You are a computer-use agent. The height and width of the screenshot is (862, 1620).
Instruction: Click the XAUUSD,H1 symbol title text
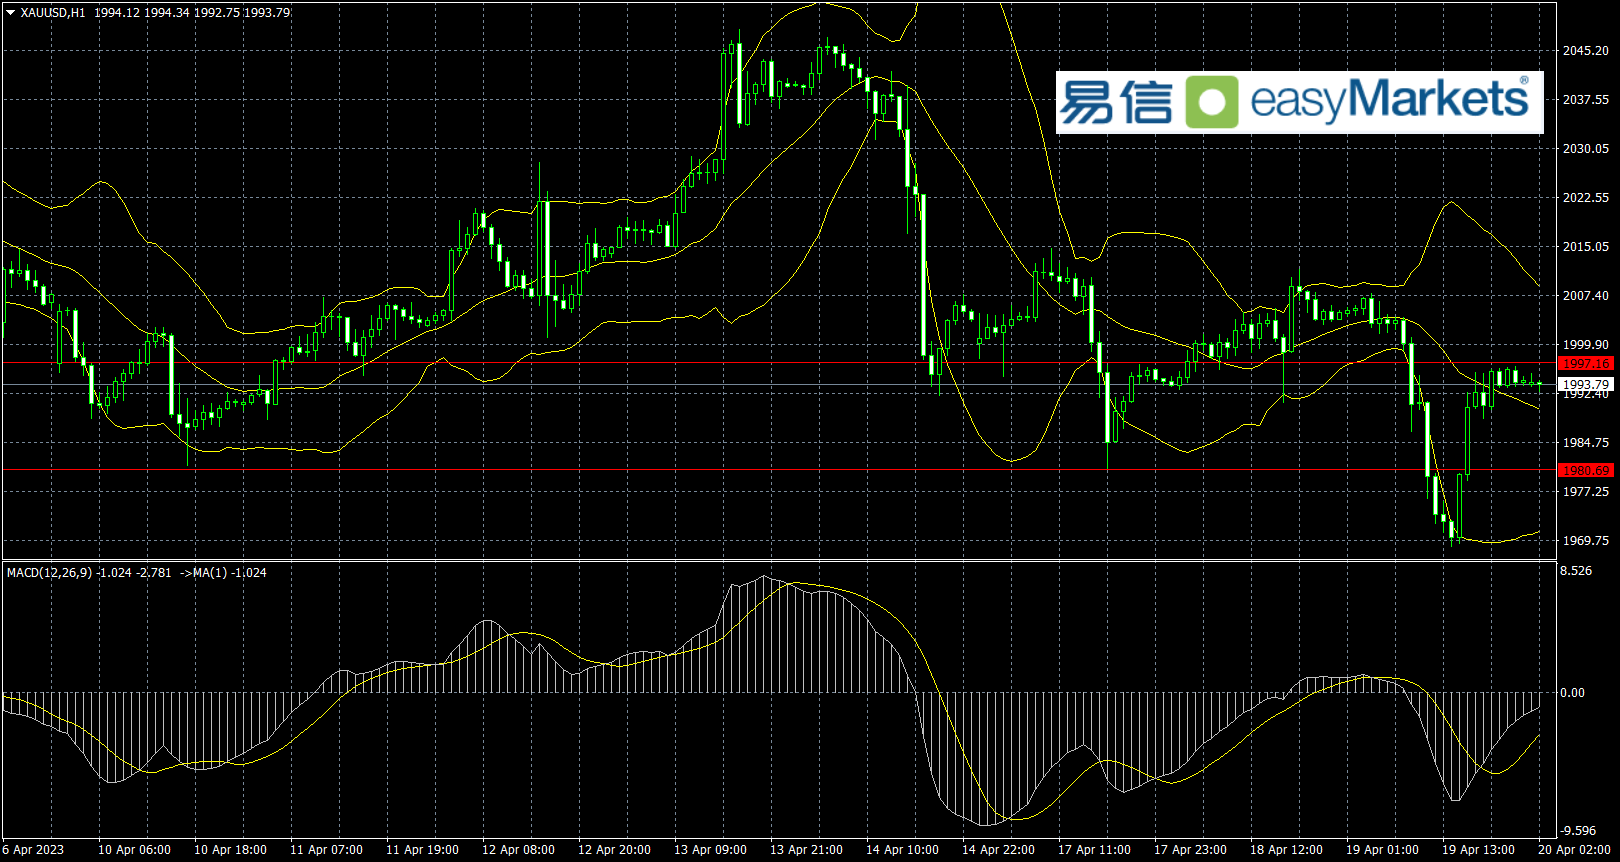click(53, 13)
